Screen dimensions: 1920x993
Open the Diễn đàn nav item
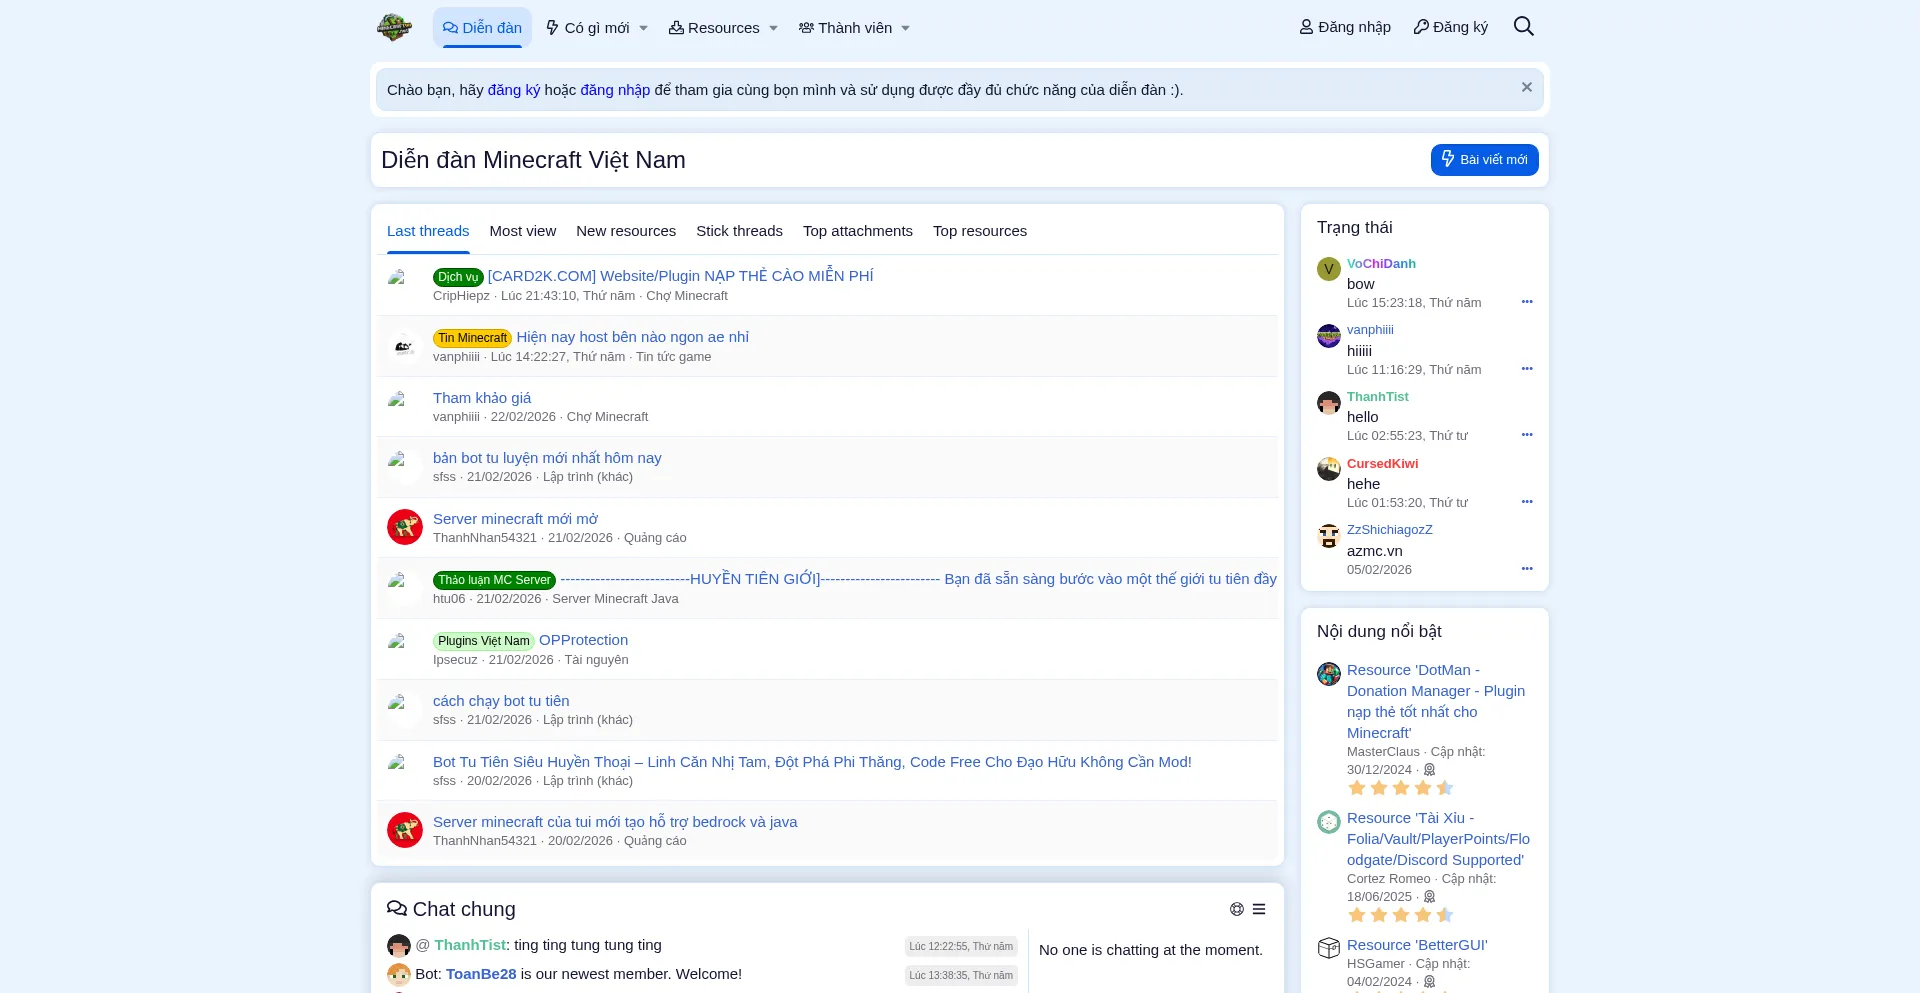tap(482, 28)
